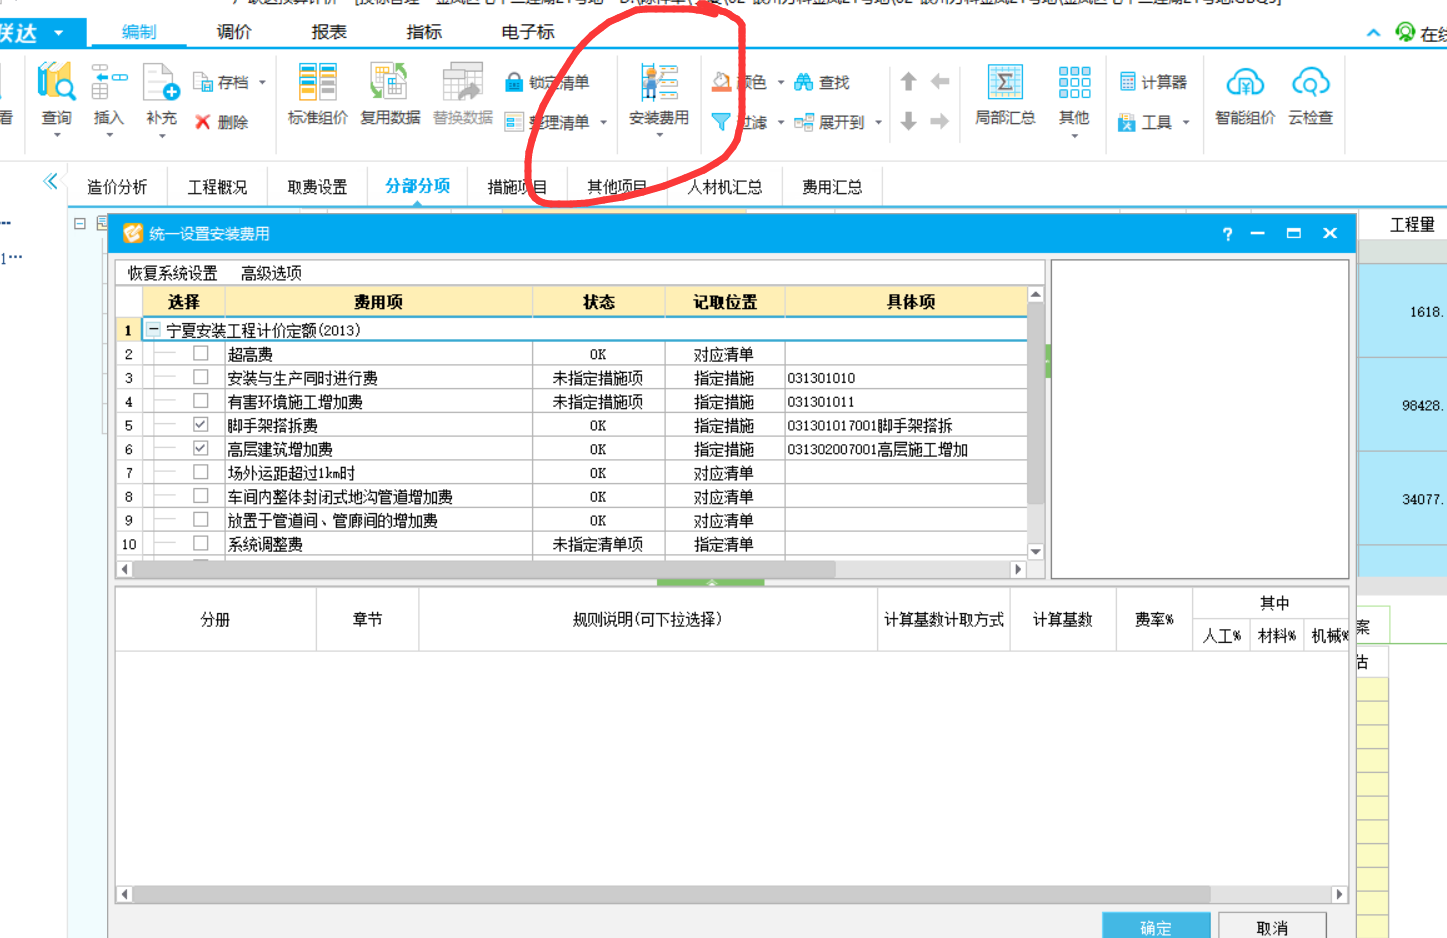This screenshot has height=938, width=1447.
Task: Click 恢复系统设置 in the dialog
Action: tap(172, 273)
